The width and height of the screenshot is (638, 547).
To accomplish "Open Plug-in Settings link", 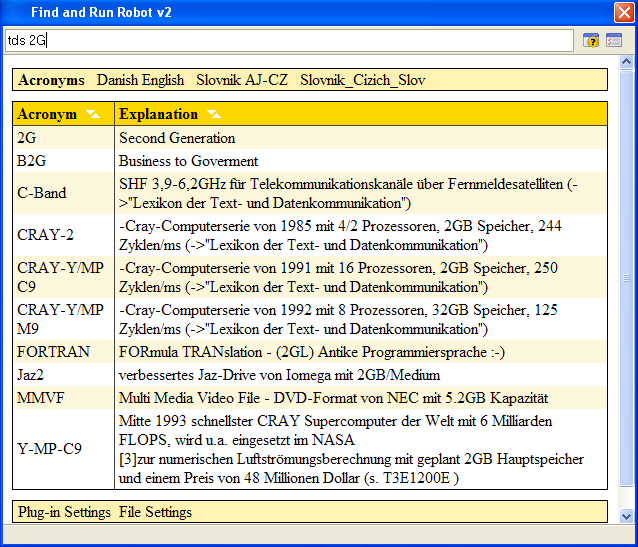I will pyautogui.click(x=64, y=512).
